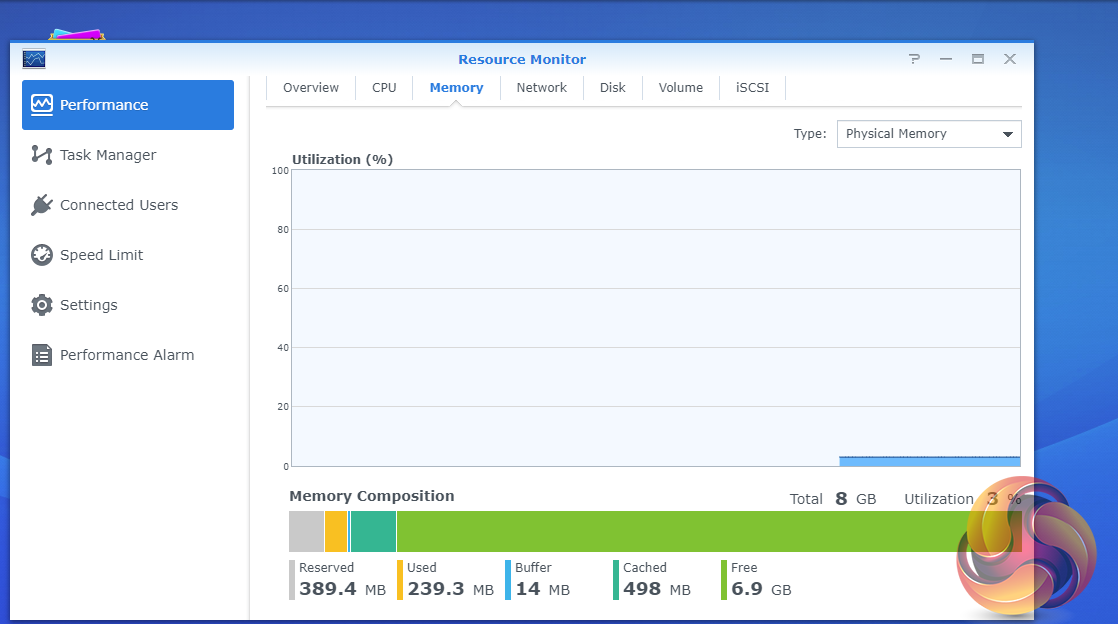The height and width of the screenshot is (624, 1118).
Task: Maximize the Resource Monitor window
Action: [978, 59]
